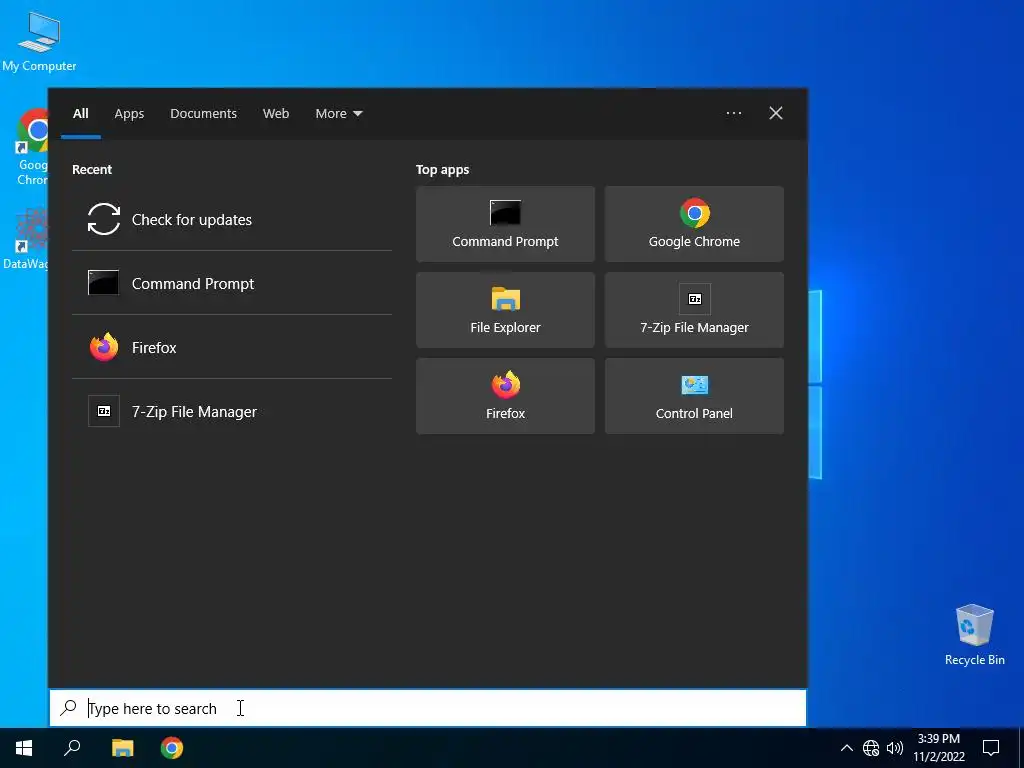The image size is (1024, 768).
Task: Click the Command Prompt tile in Top apps
Action: 505,224
